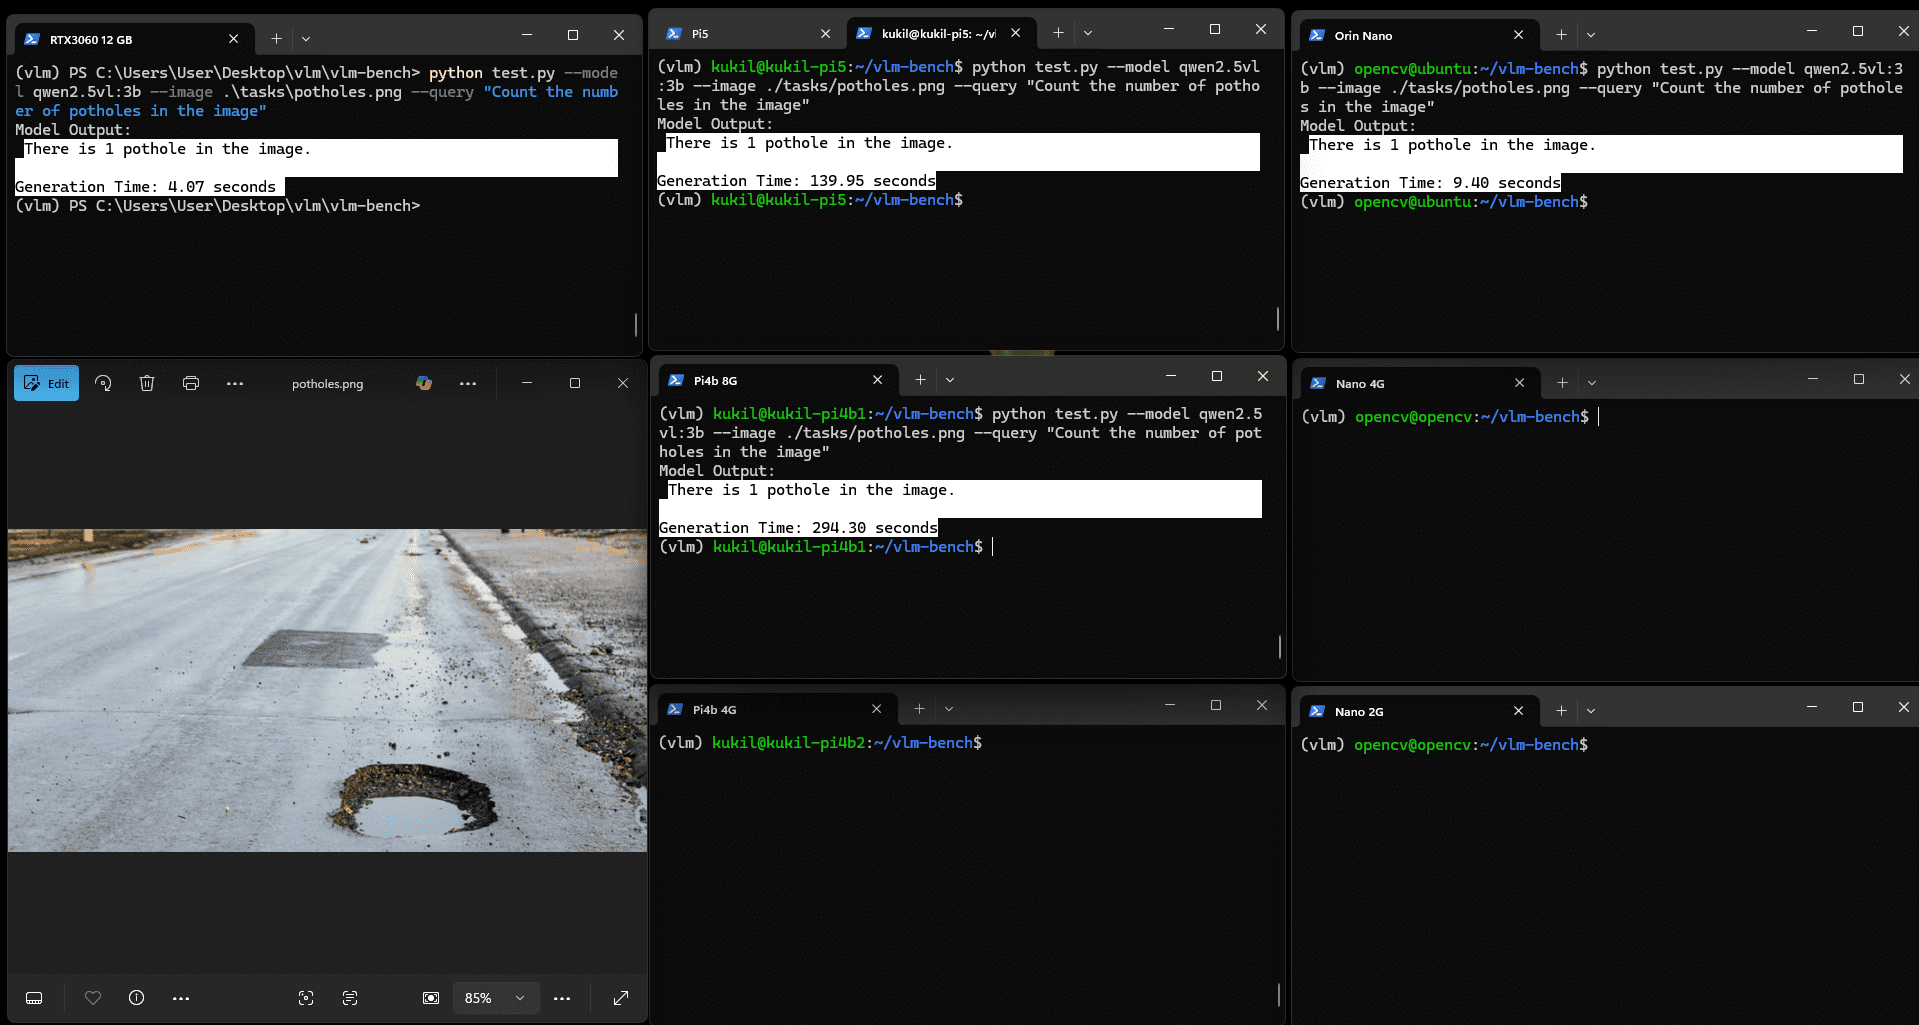Click the pothole photo in the viewer

327,690
